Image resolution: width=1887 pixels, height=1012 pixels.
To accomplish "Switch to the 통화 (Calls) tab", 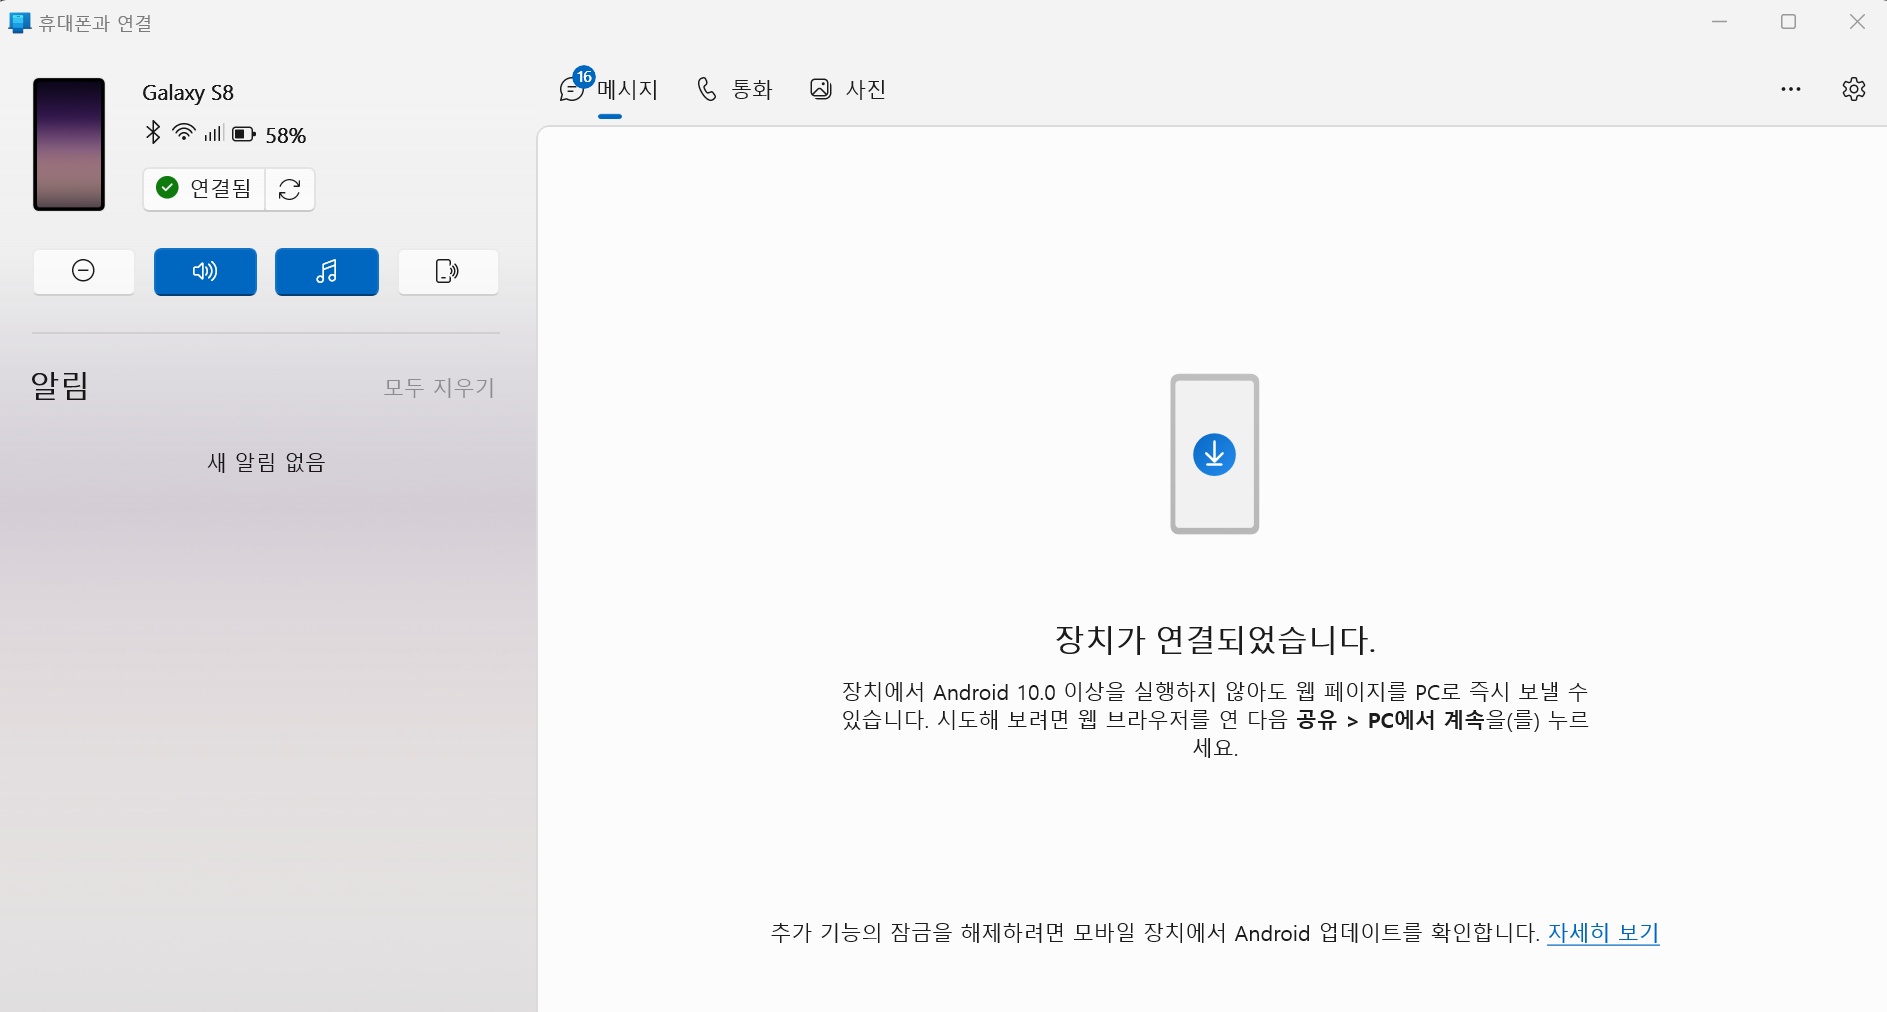I will (x=735, y=90).
